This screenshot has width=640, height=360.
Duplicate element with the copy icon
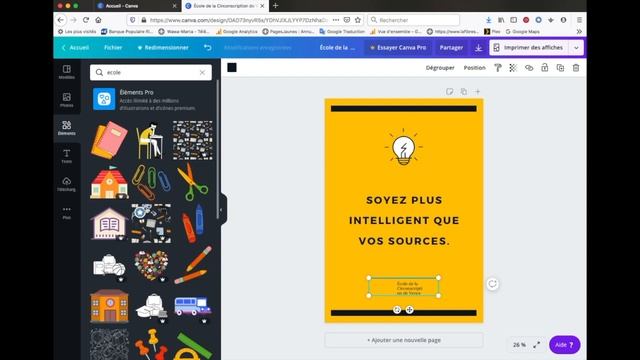pos(560,68)
